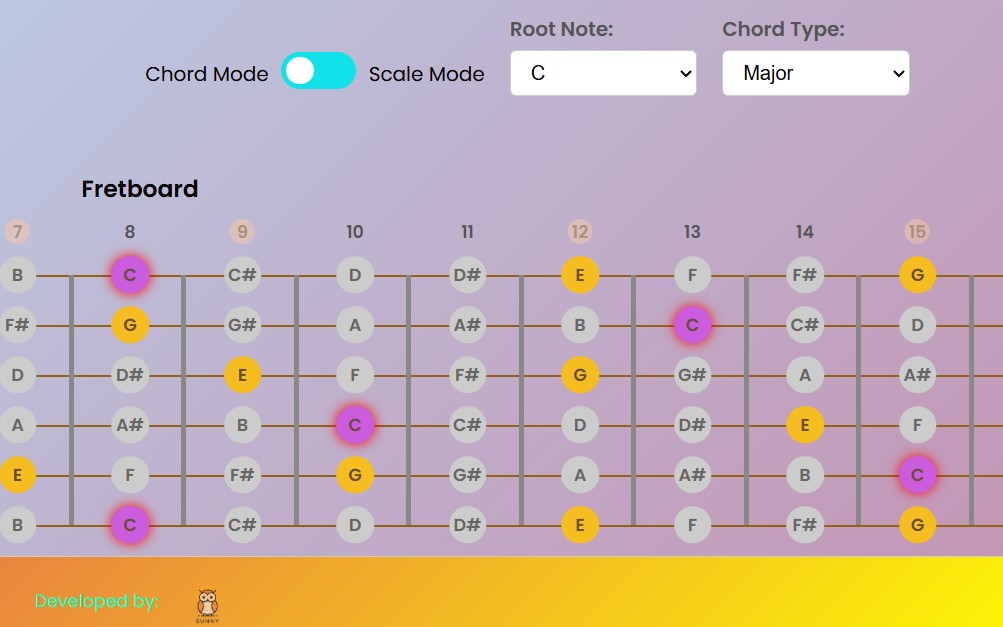Click the Sunny owl logo

click(207, 604)
